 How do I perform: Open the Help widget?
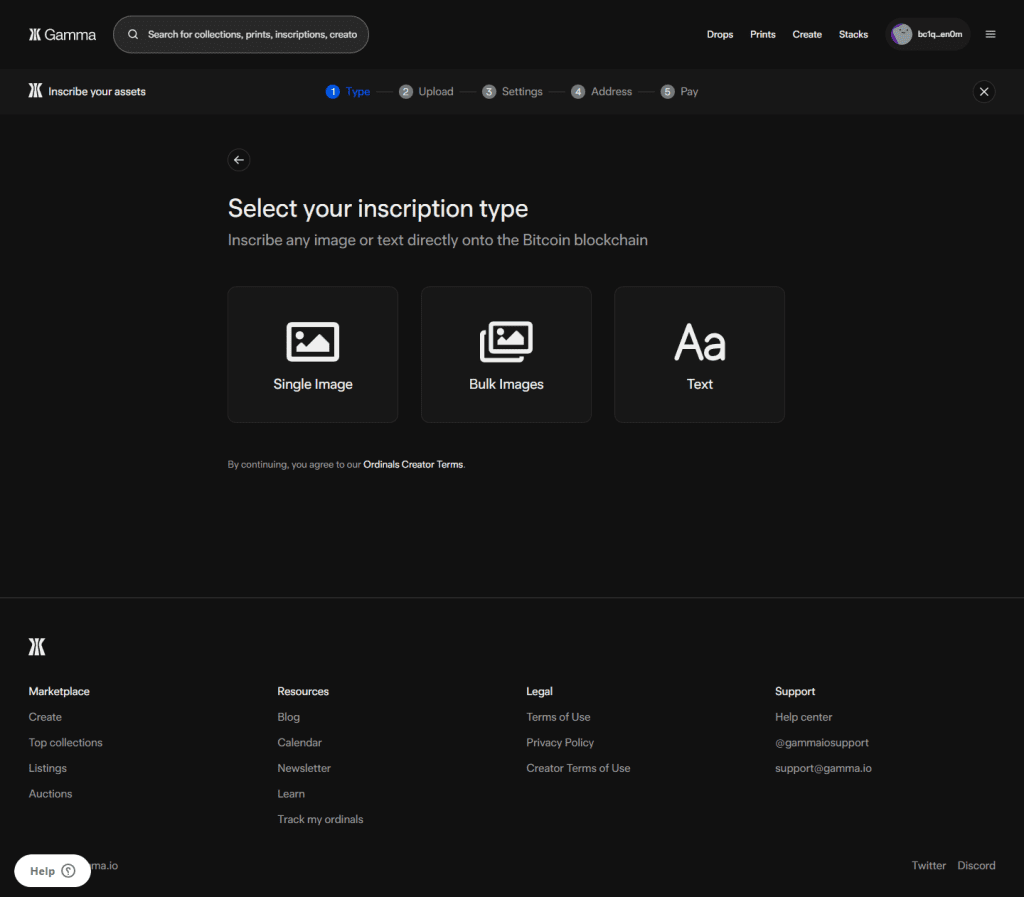coord(52,871)
